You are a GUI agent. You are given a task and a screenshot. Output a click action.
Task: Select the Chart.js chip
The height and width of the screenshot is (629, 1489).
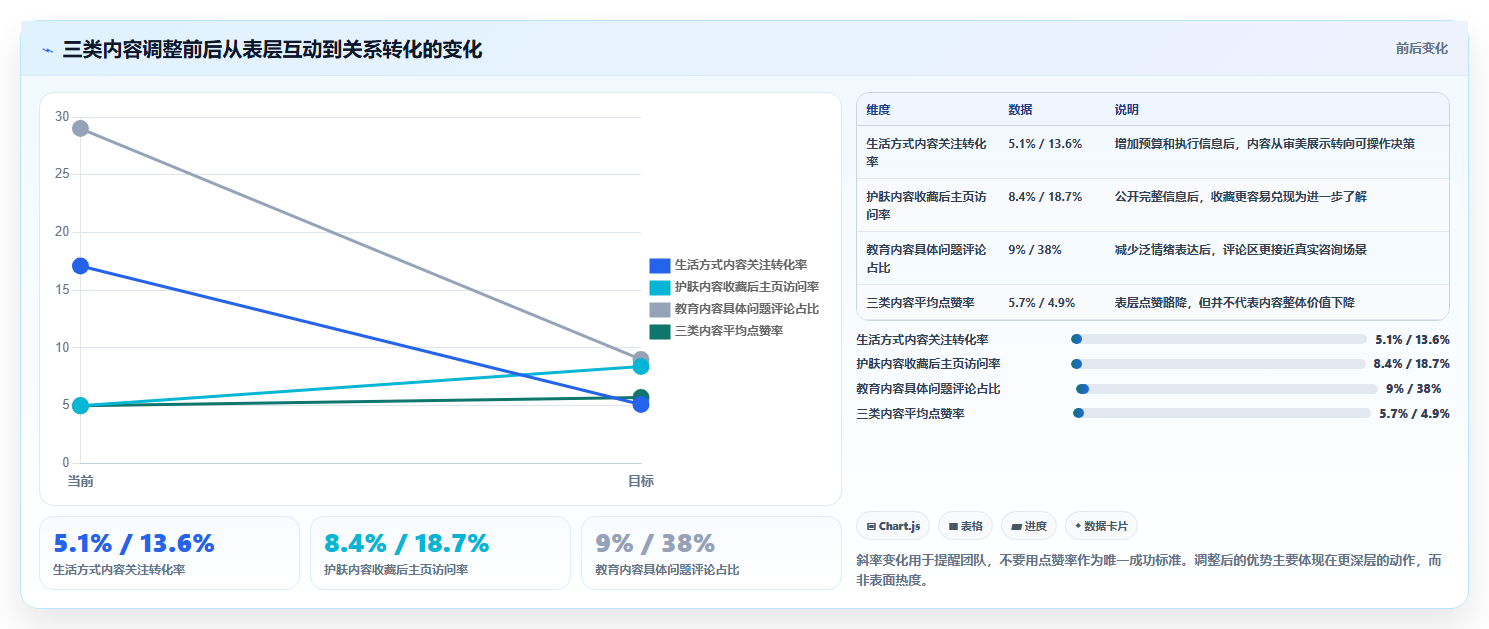(893, 526)
